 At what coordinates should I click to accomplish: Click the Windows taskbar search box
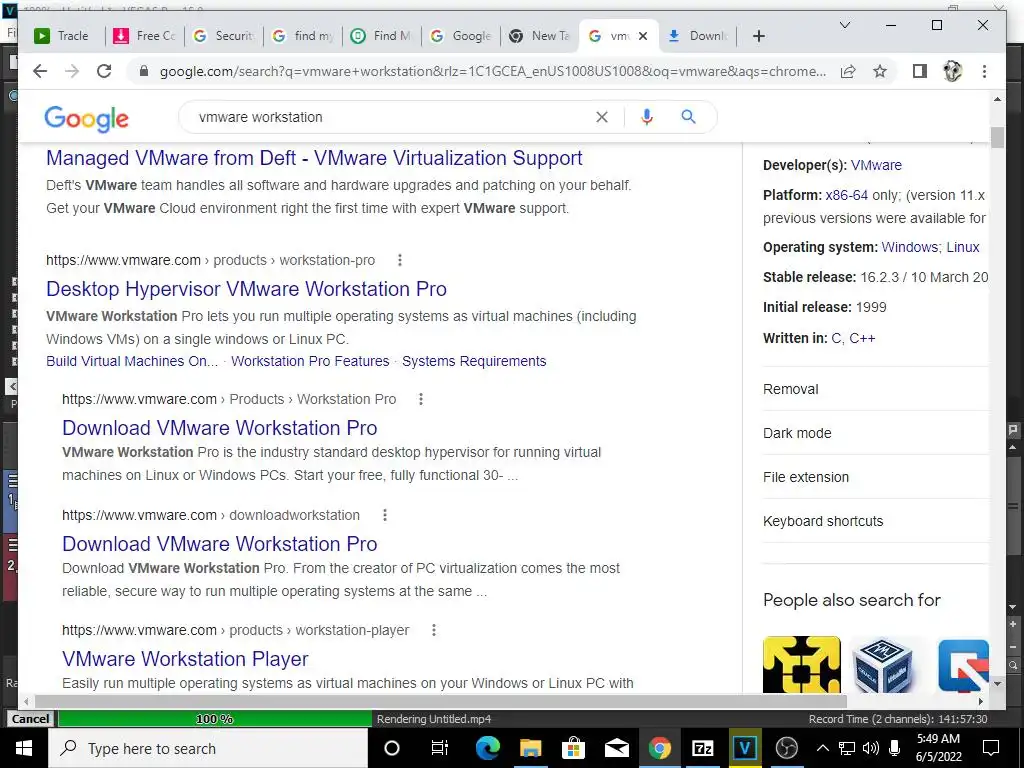(208, 748)
